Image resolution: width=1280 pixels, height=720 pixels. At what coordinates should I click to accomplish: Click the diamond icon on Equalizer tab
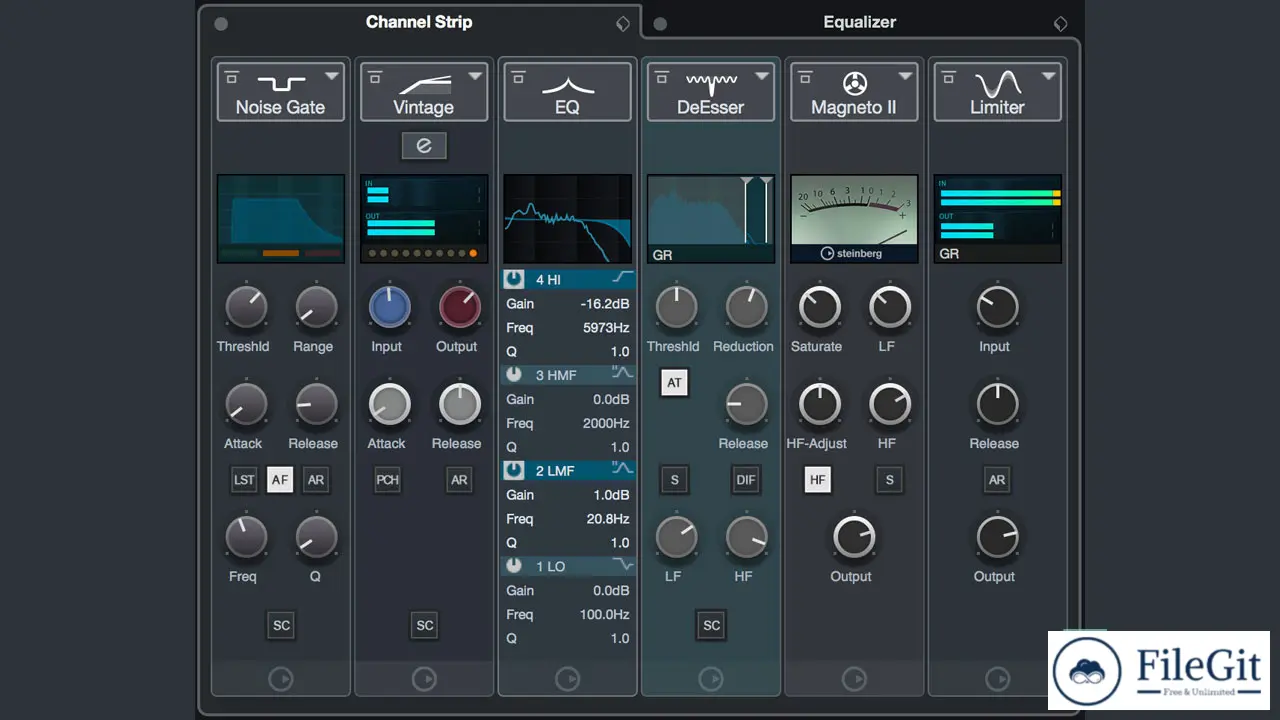click(x=1060, y=24)
